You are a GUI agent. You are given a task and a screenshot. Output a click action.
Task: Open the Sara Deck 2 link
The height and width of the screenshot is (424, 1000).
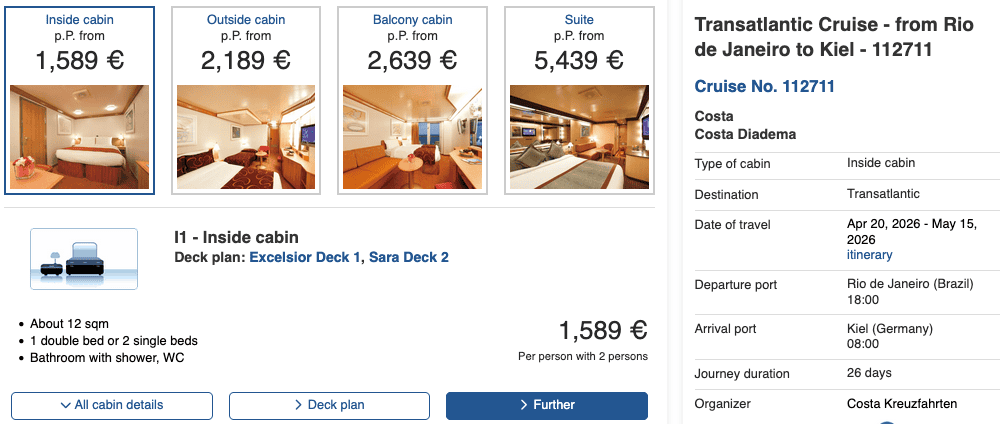409,257
